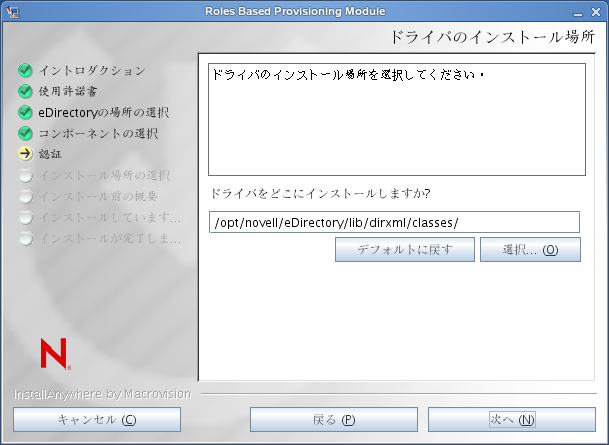609x445 pixels.
Task: Select the current 認証 step label
Action: [x=50, y=154]
